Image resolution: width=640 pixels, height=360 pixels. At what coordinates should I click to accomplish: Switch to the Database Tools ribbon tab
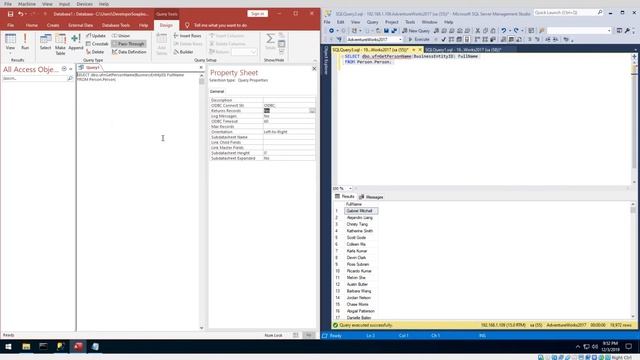pos(116,25)
